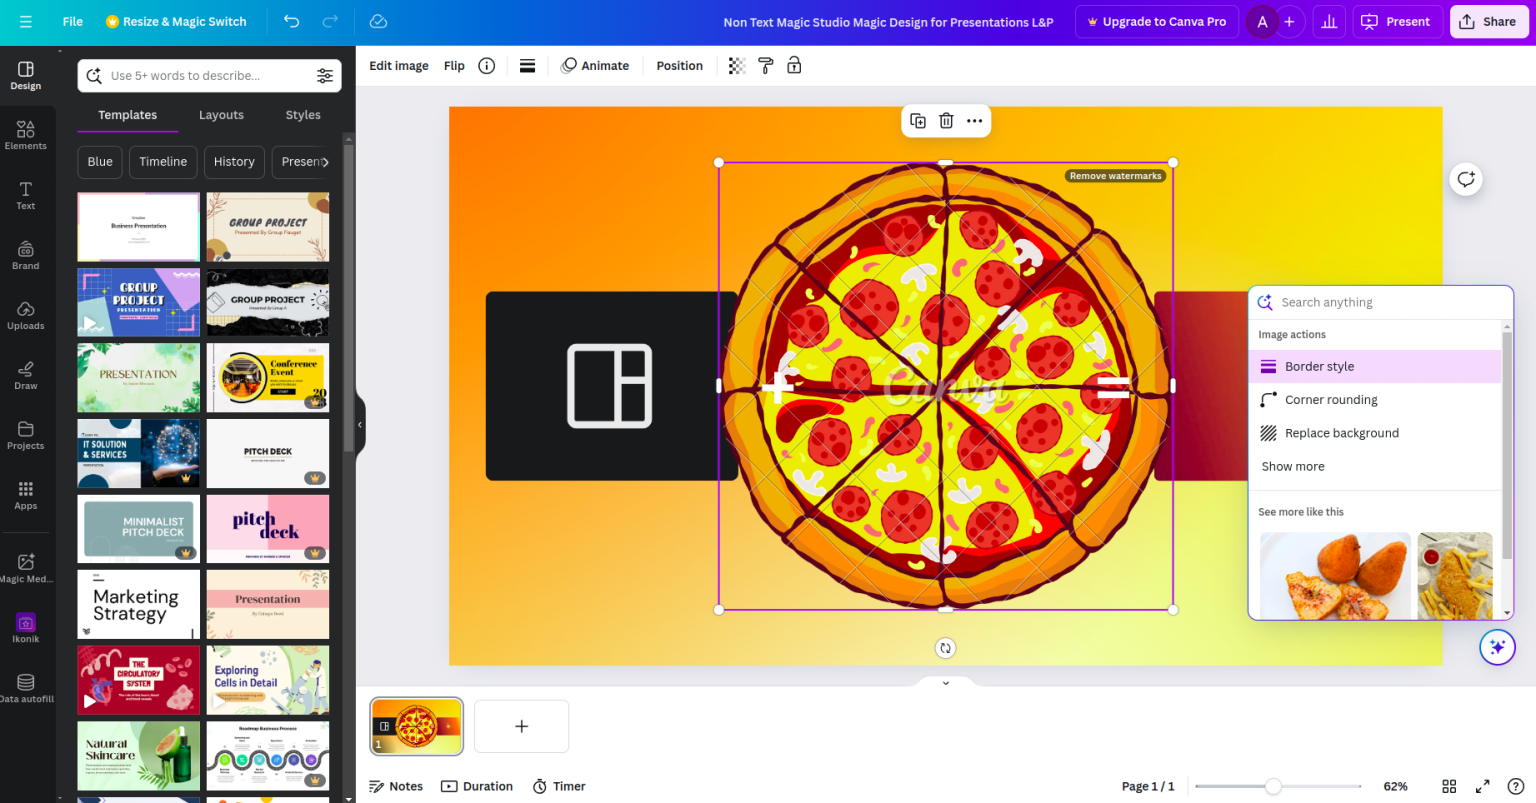Collapse the left templates panel
Screen dimensions: 1536x803
(359, 424)
